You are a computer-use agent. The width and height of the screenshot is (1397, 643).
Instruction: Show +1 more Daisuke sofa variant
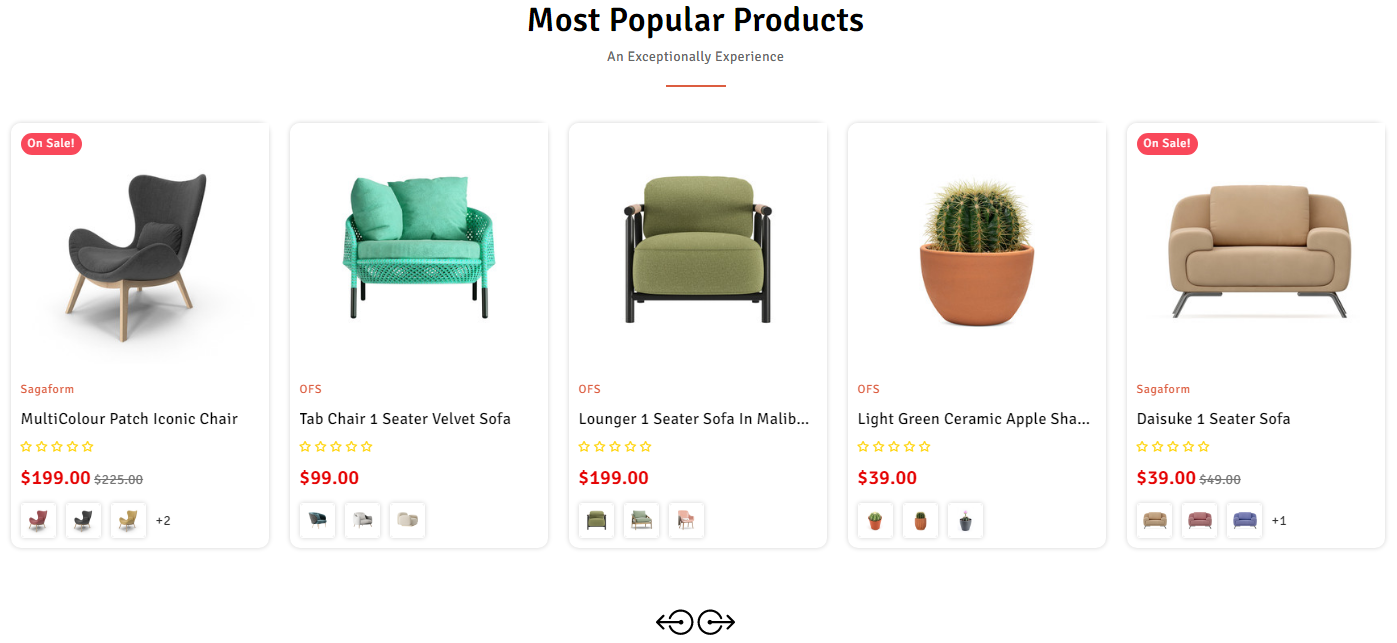[x=1279, y=521]
